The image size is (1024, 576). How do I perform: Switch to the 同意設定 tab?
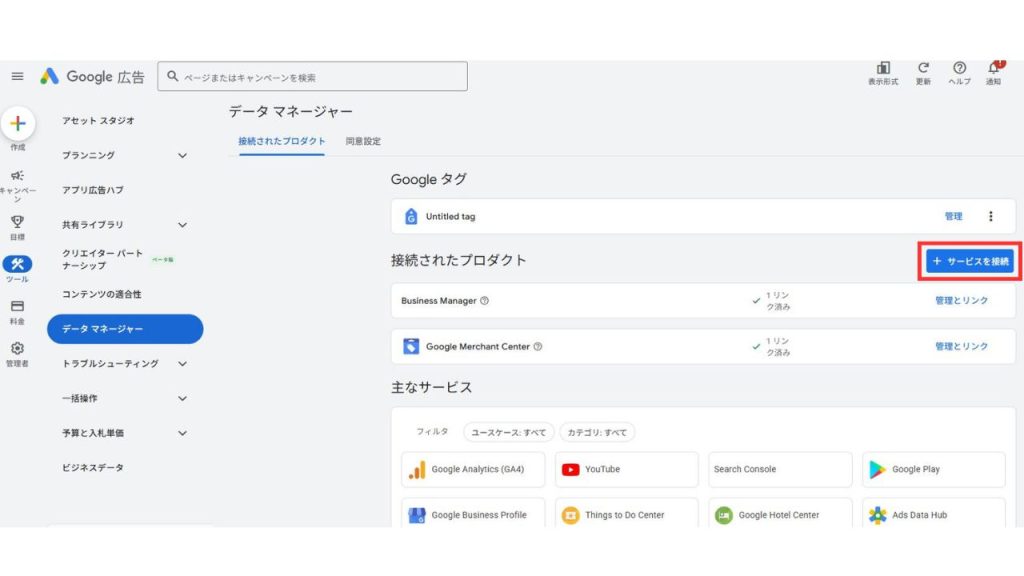[362, 141]
